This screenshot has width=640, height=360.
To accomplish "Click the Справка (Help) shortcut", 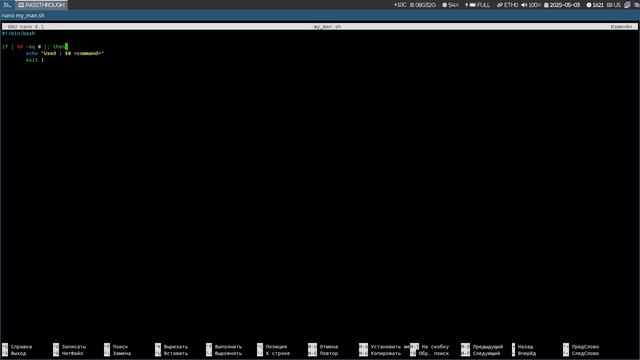I will tap(17, 347).
